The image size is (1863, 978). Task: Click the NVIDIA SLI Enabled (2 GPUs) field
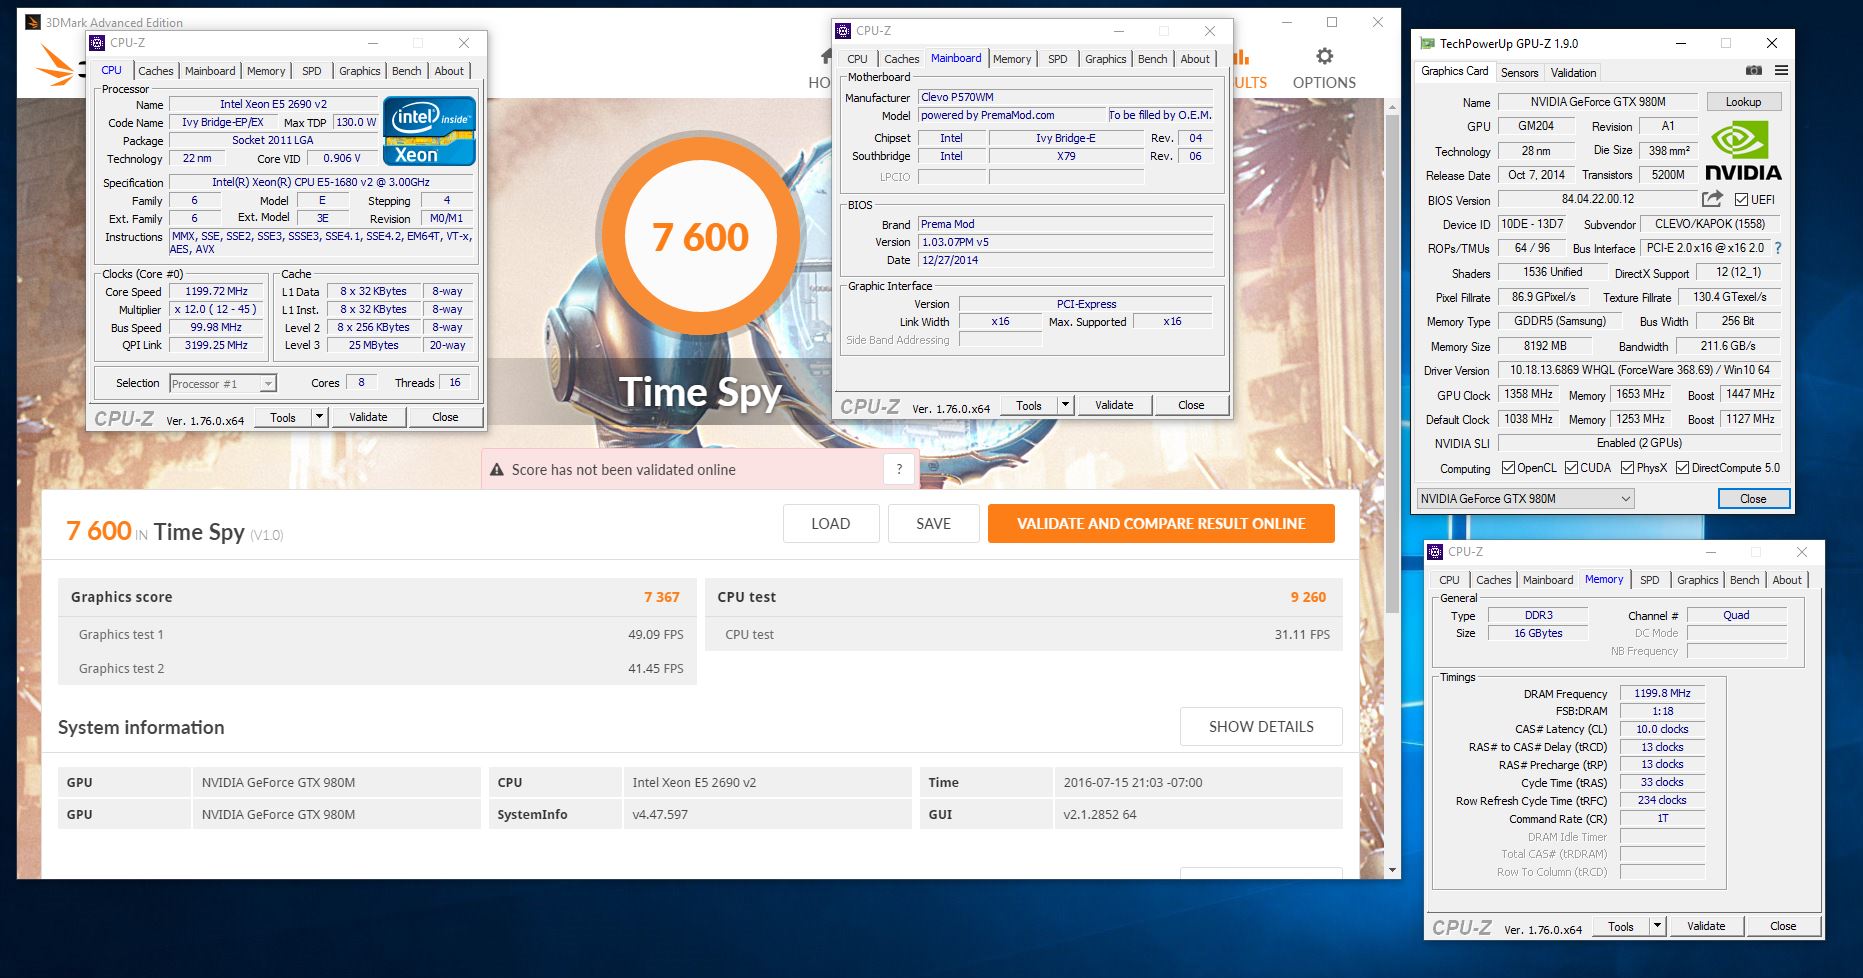pyautogui.click(x=1639, y=443)
